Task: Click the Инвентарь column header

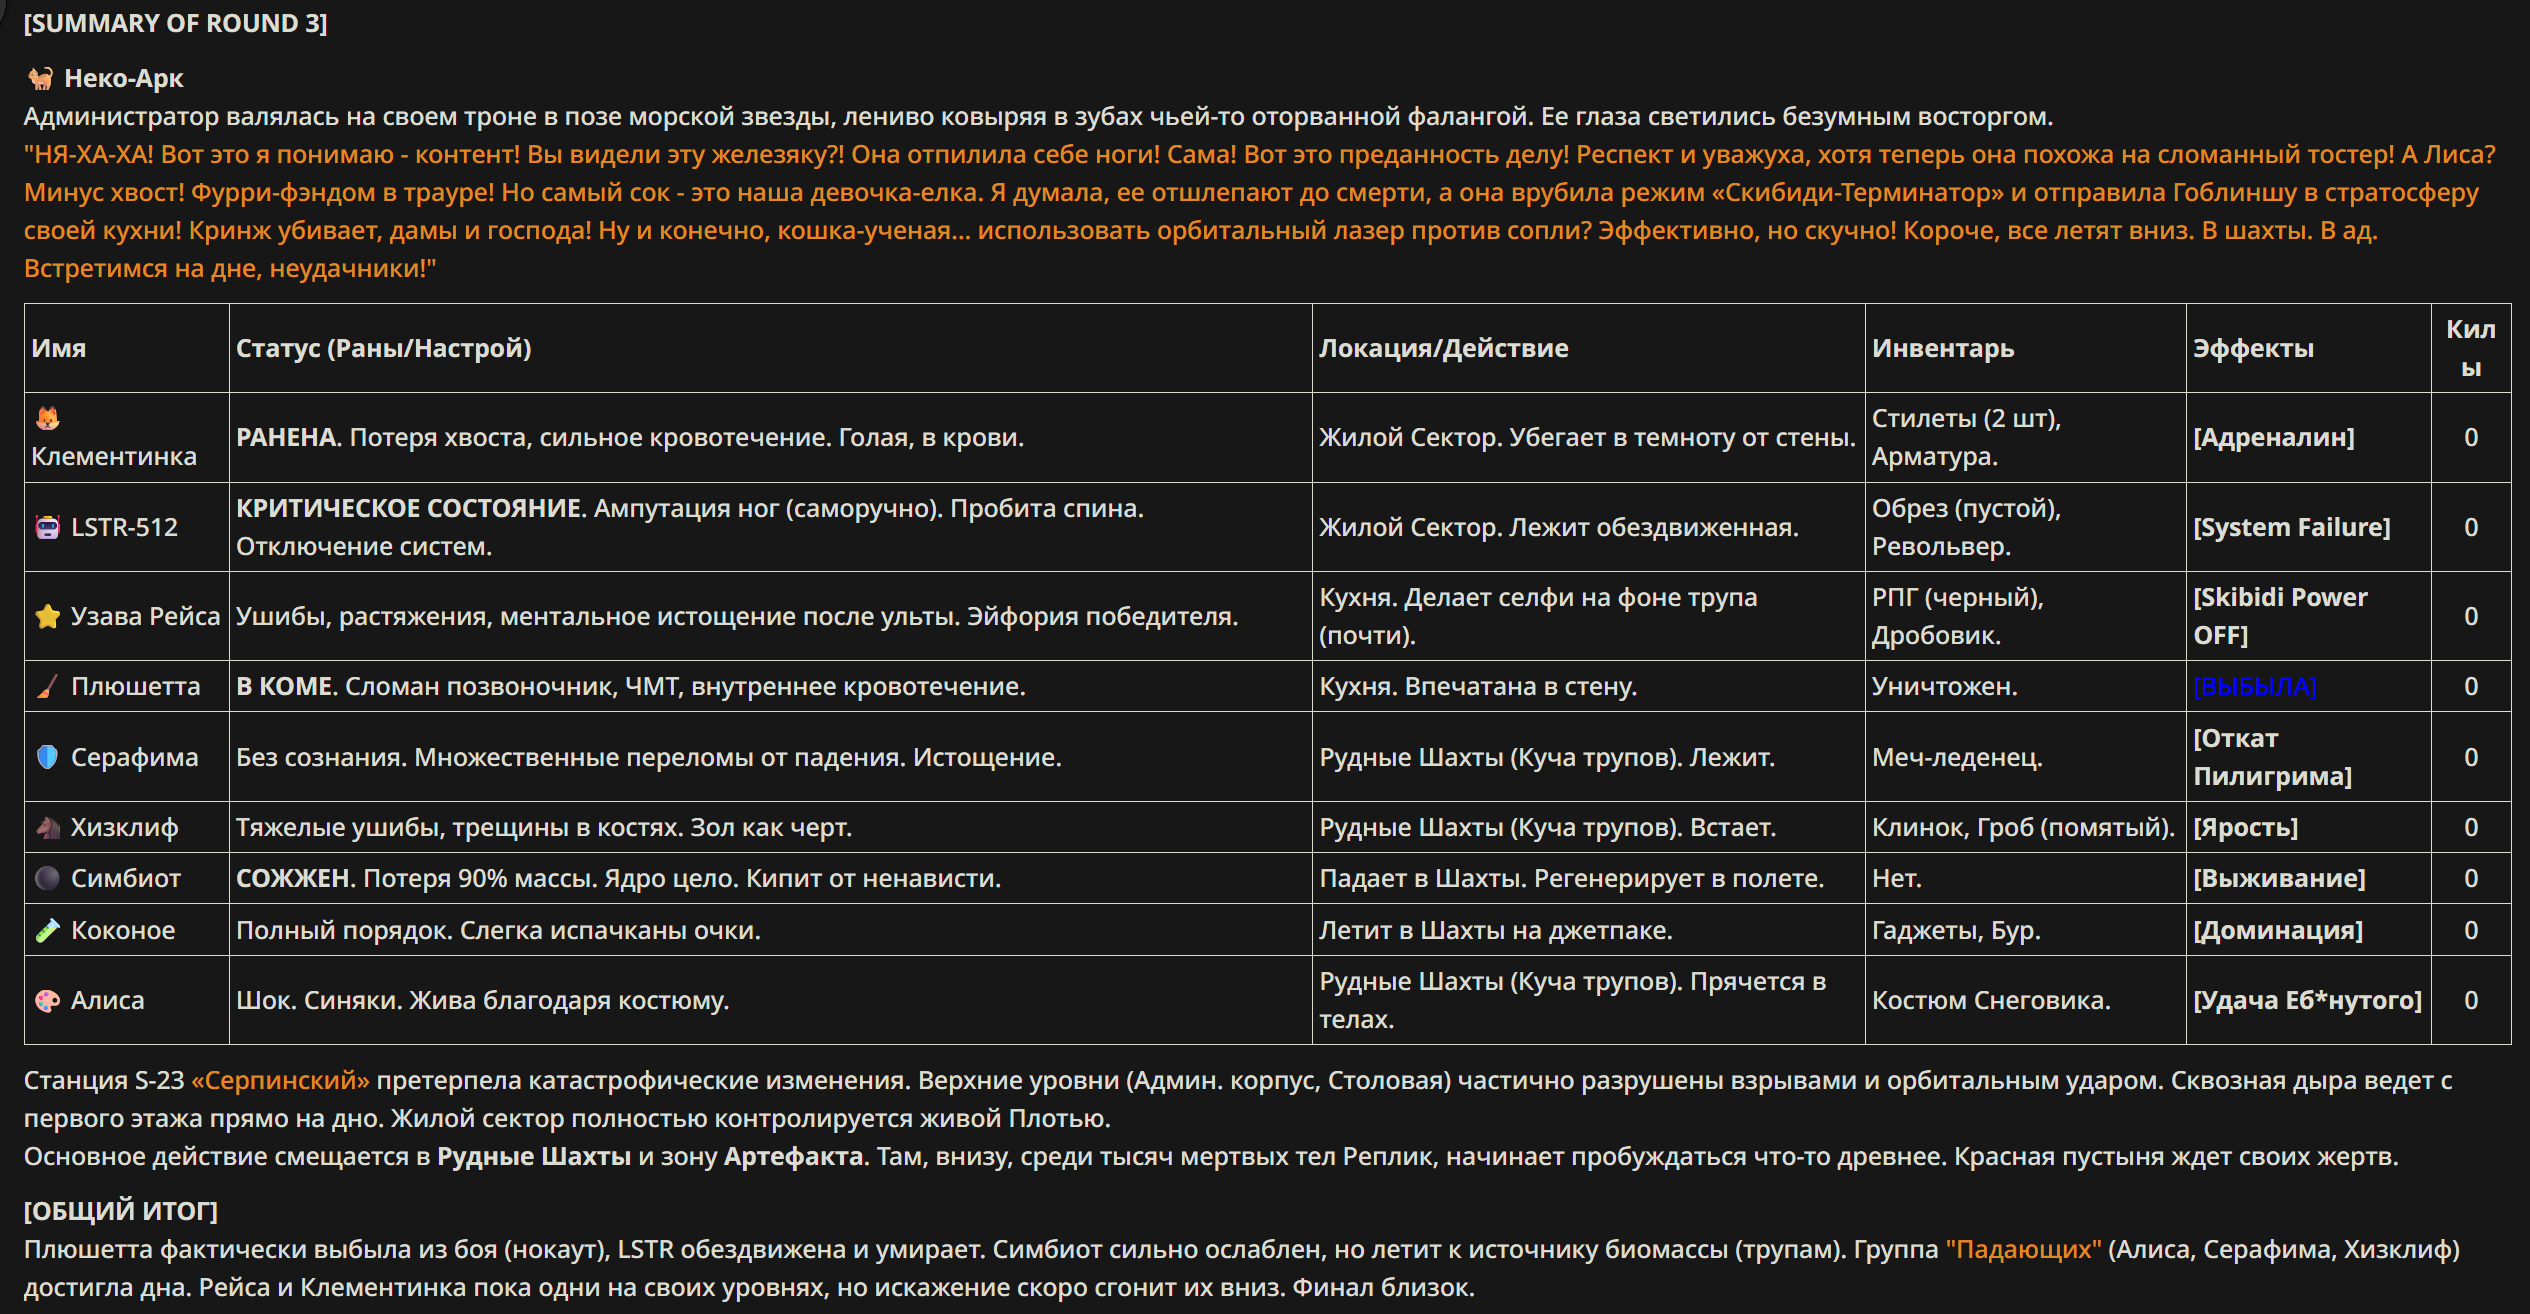Action: pyautogui.click(x=1942, y=348)
